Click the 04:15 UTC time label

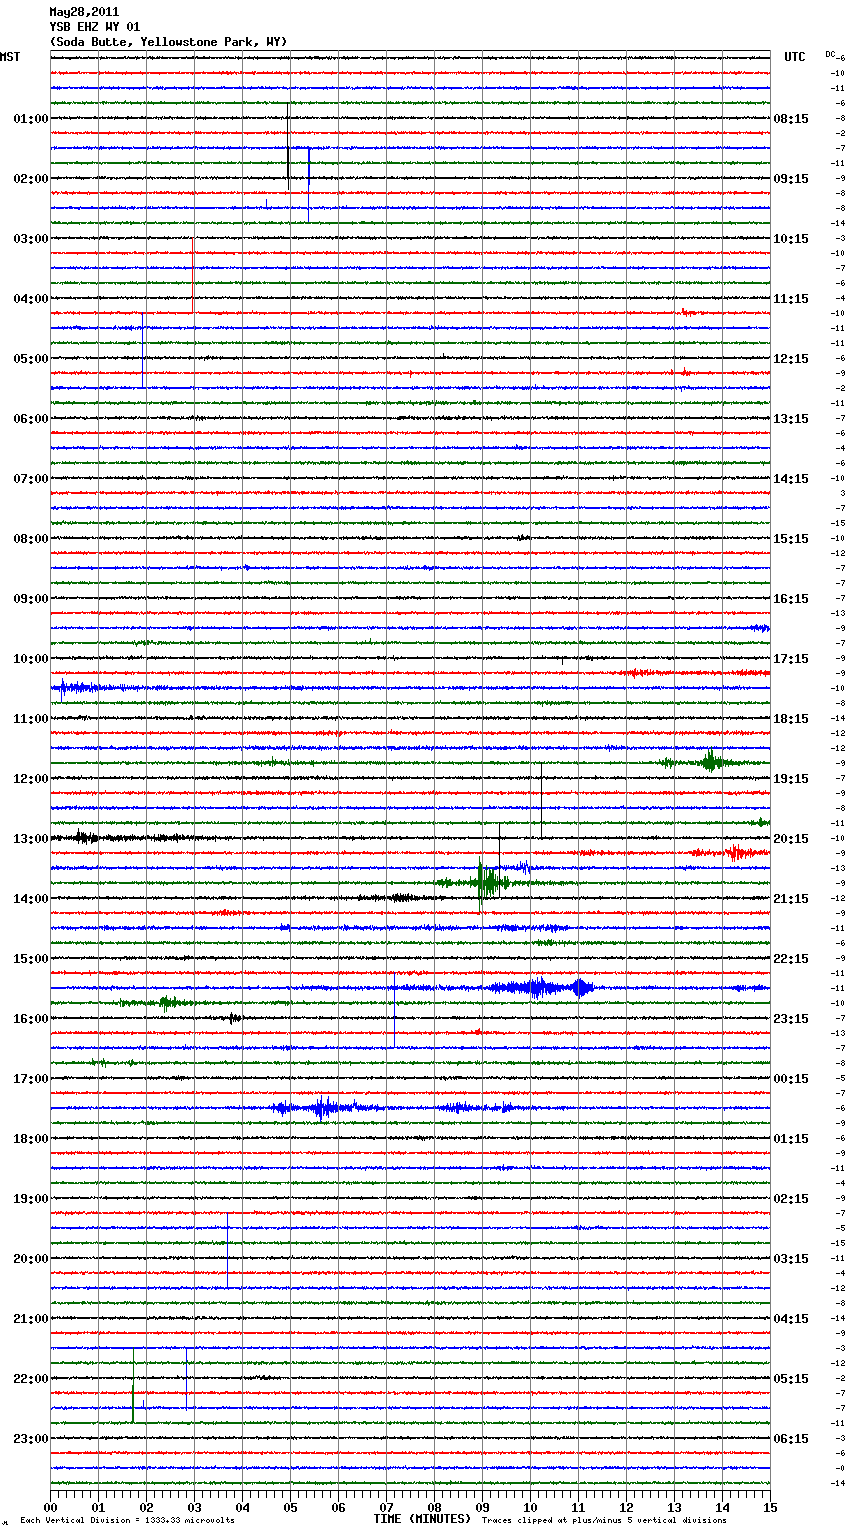click(791, 1319)
